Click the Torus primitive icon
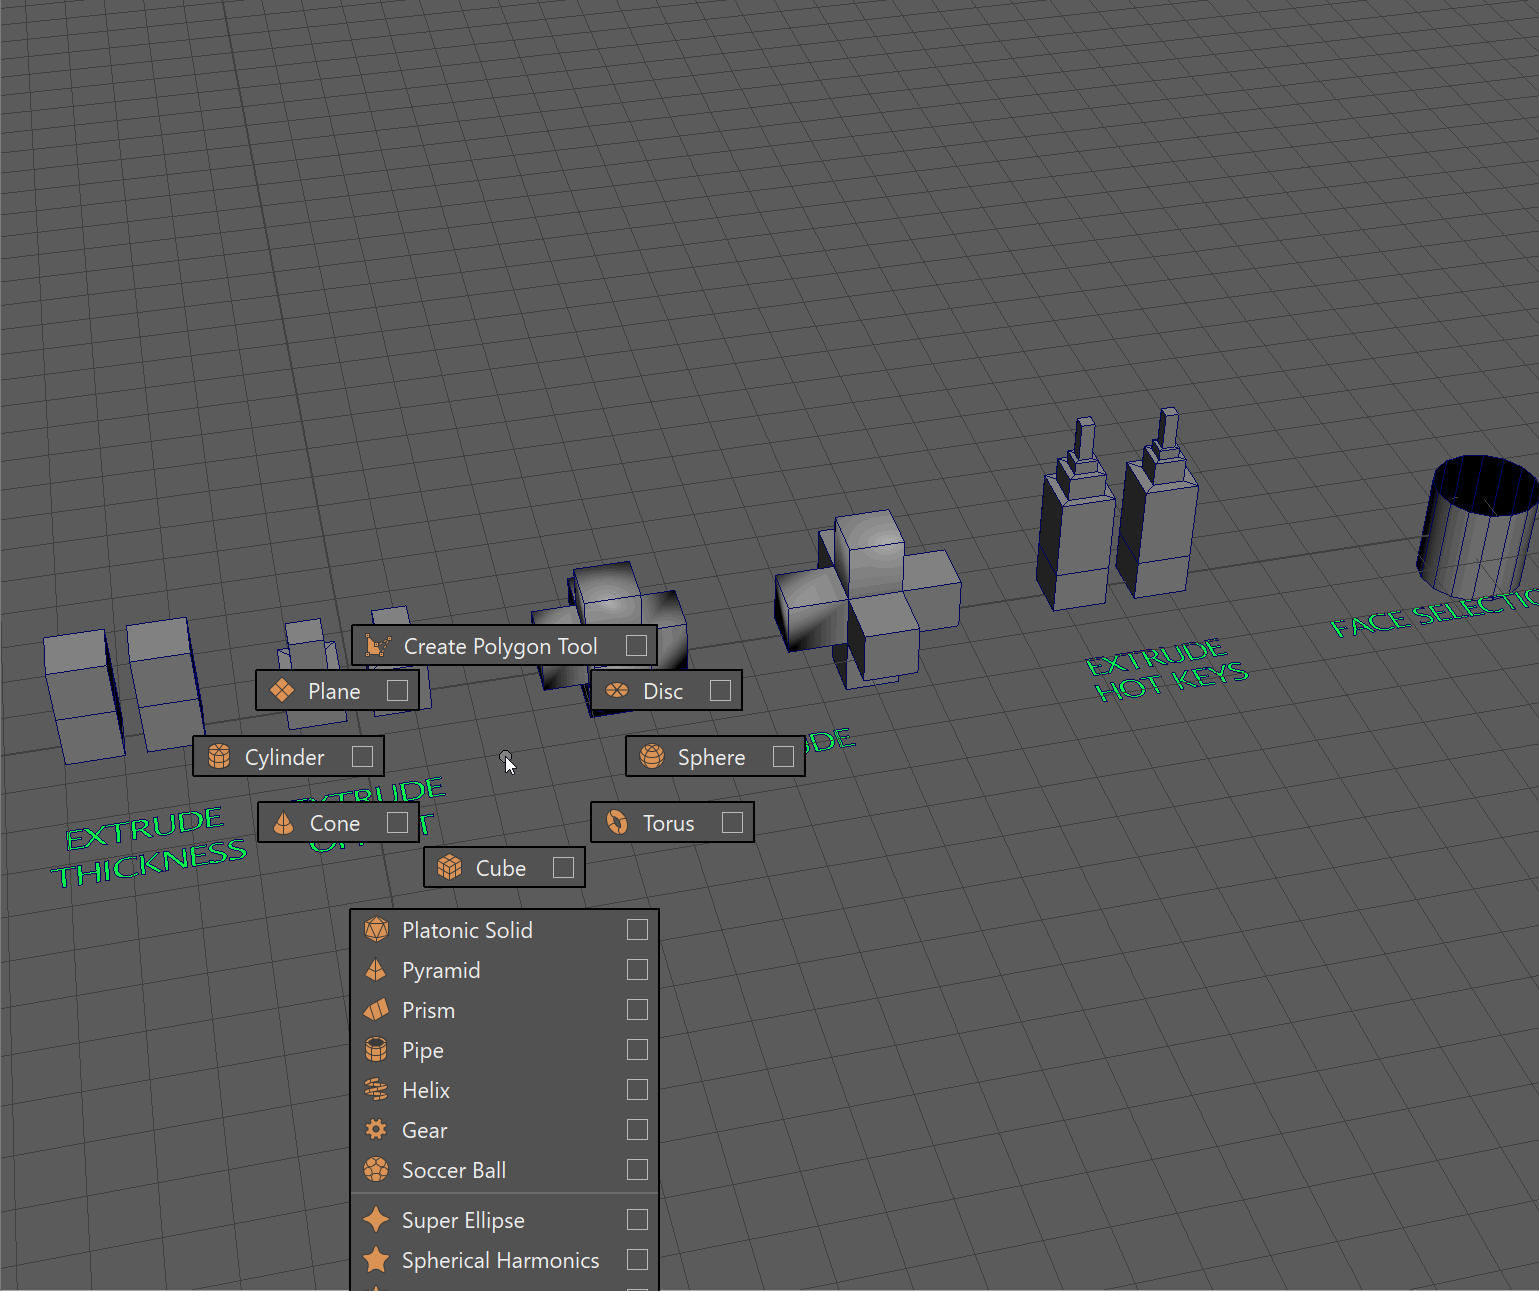The height and width of the screenshot is (1291, 1539). coord(617,823)
